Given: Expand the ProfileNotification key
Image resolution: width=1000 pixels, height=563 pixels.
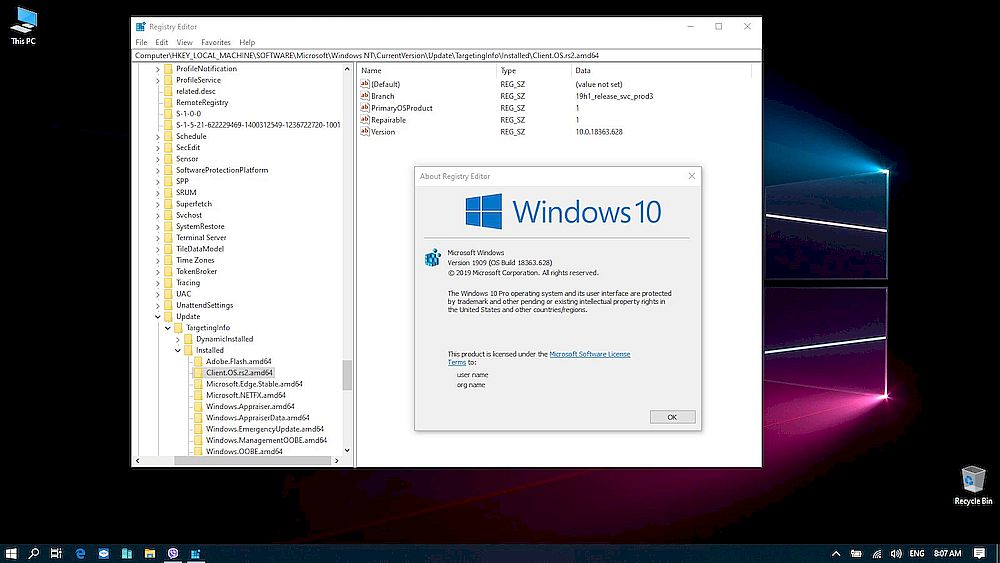Looking at the screenshot, I should (x=158, y=69).
